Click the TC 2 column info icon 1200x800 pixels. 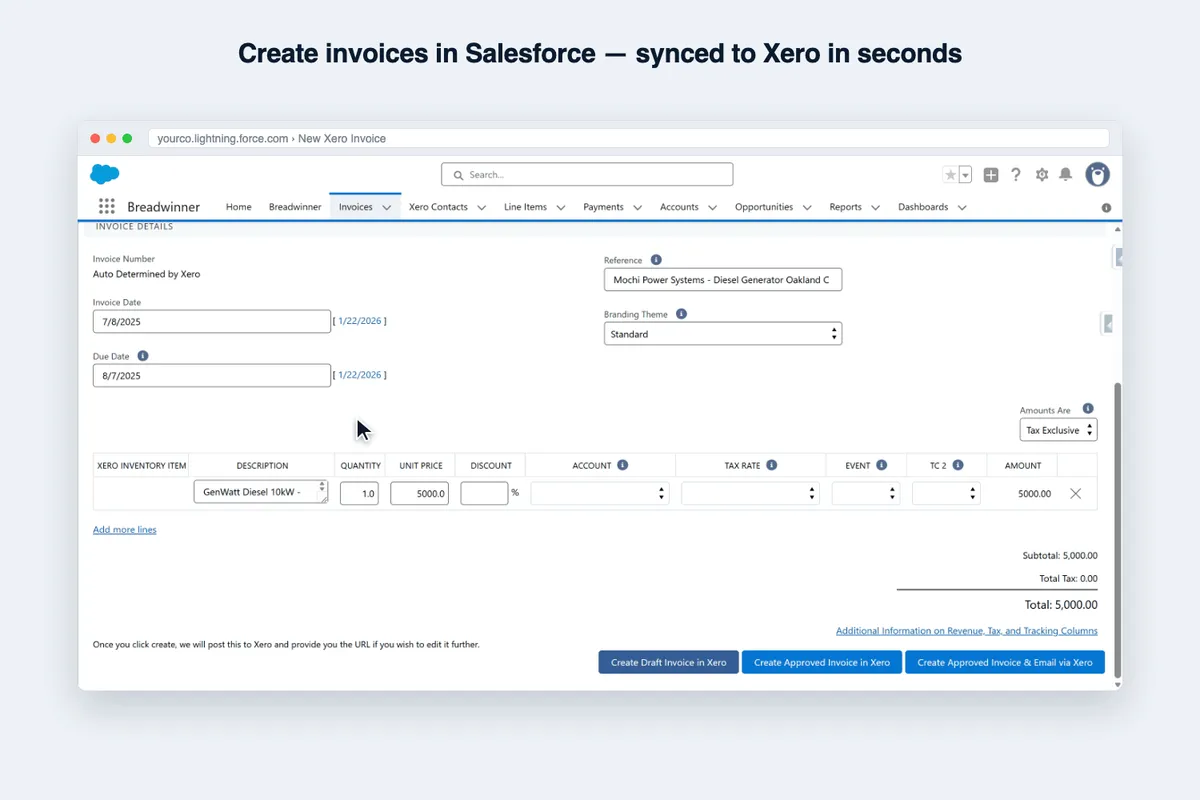coord(958,465)
